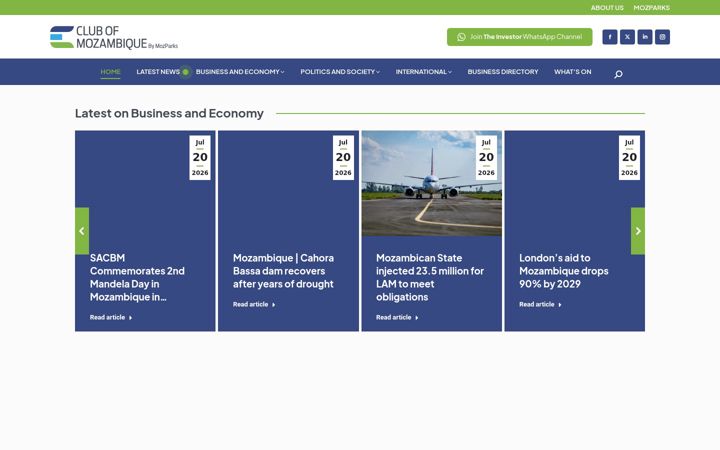The height and width of the screenshot is (450, 720).
Task: Select the Home menu item
Action: (x=110, y=72)
